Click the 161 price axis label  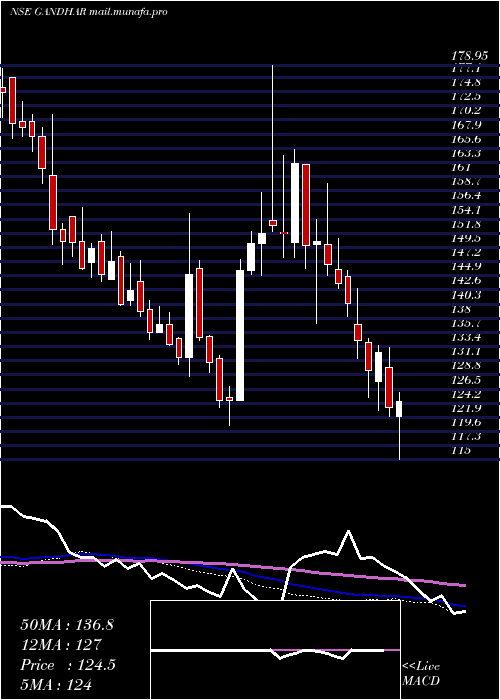[461, 167]
